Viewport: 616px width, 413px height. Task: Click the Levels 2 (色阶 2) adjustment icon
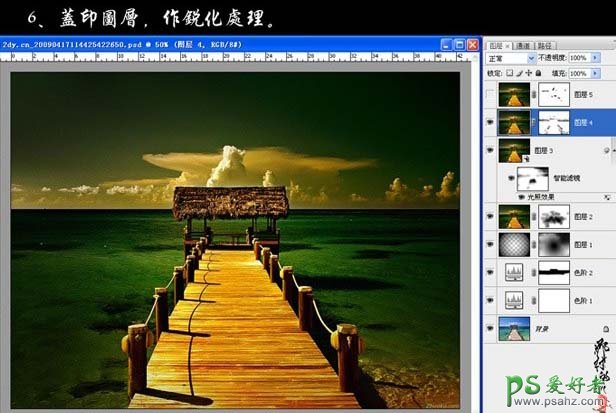(x=517, y=271)
